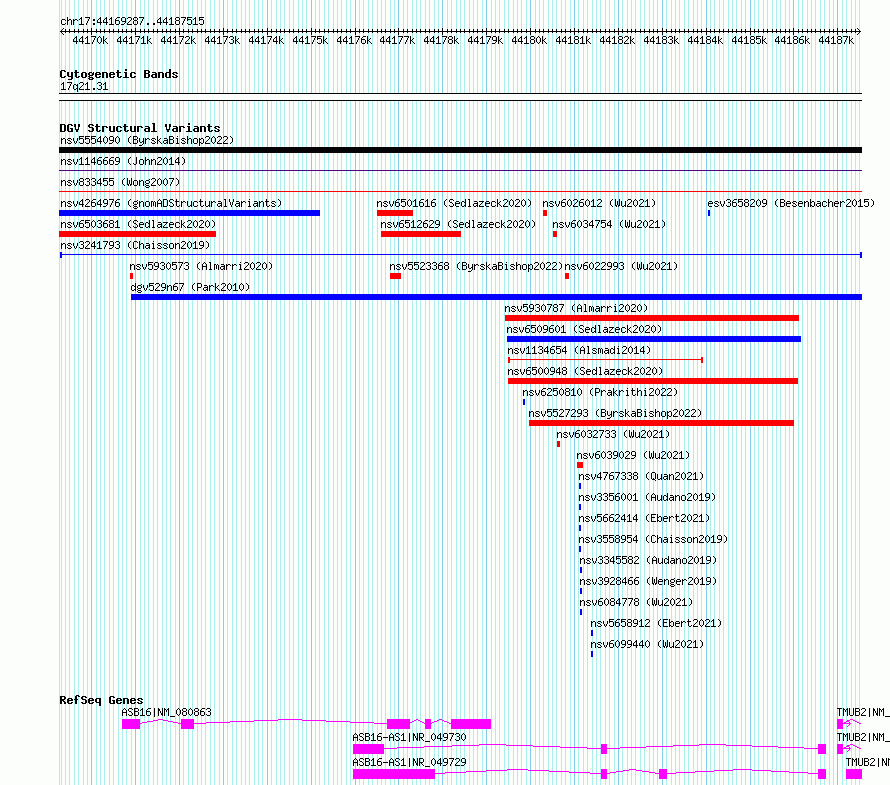Open nsv1146669 (John2014) variant label
The width and height of the screenshot is (890, 785).
pyautogui.click(x=123, y=161)
